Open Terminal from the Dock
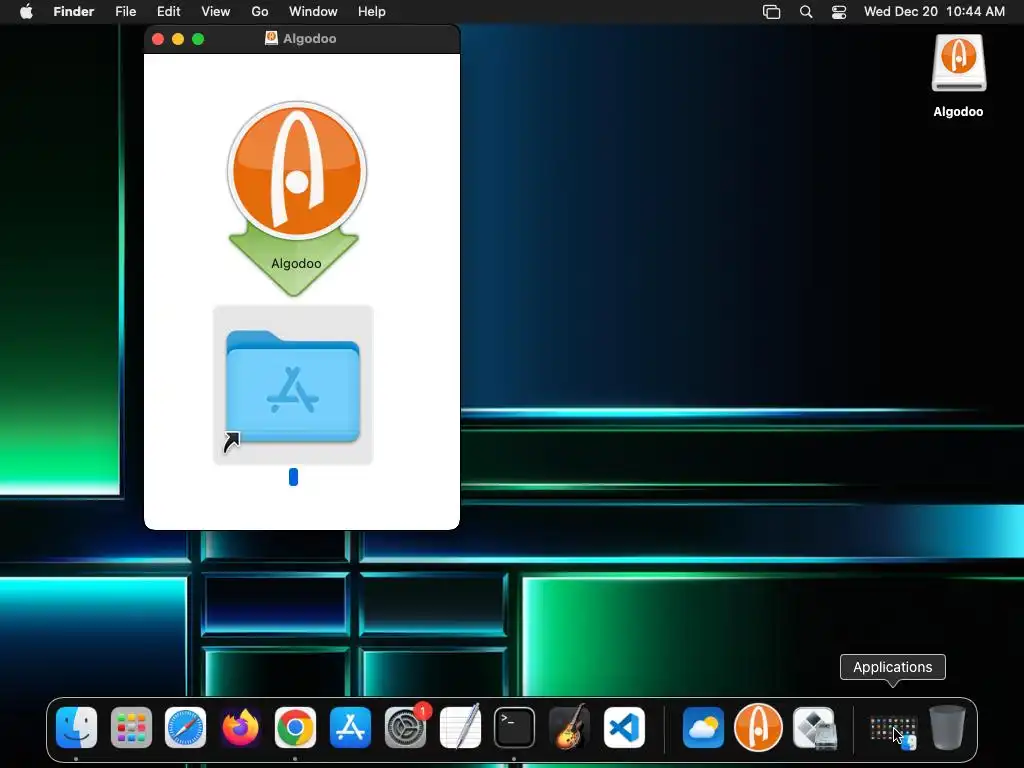The height and width of the screenshot is (768, 1024). pos(515,728)
